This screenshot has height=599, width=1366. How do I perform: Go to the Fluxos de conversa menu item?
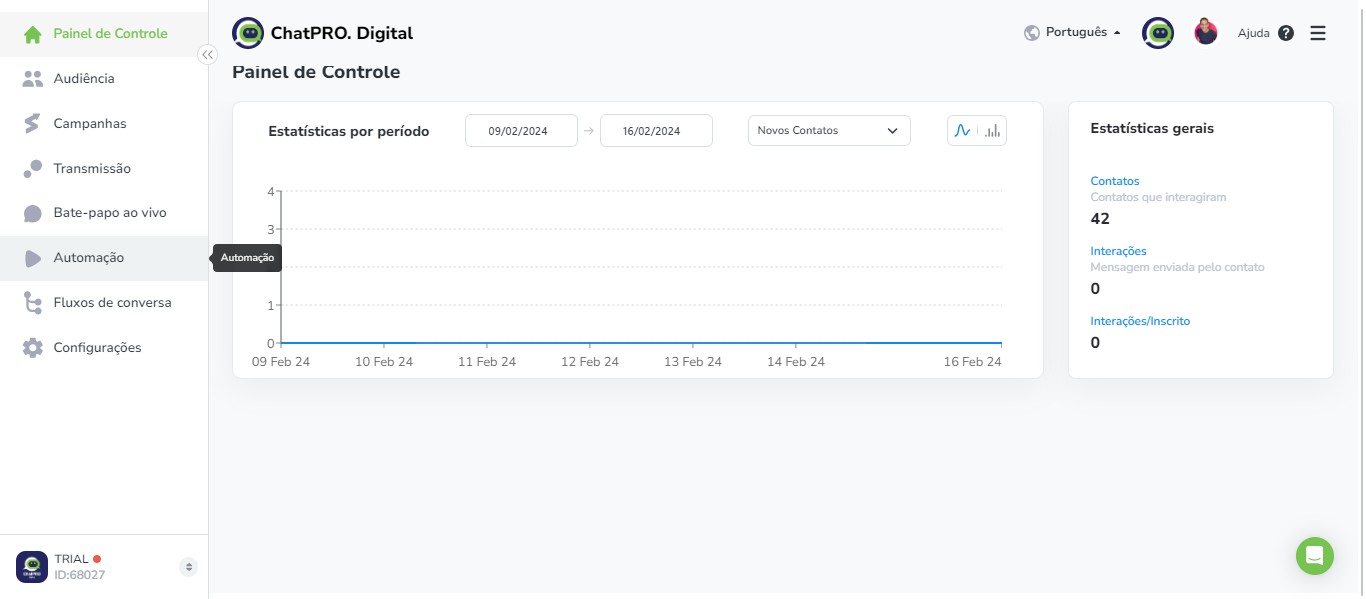click(104, 303)
